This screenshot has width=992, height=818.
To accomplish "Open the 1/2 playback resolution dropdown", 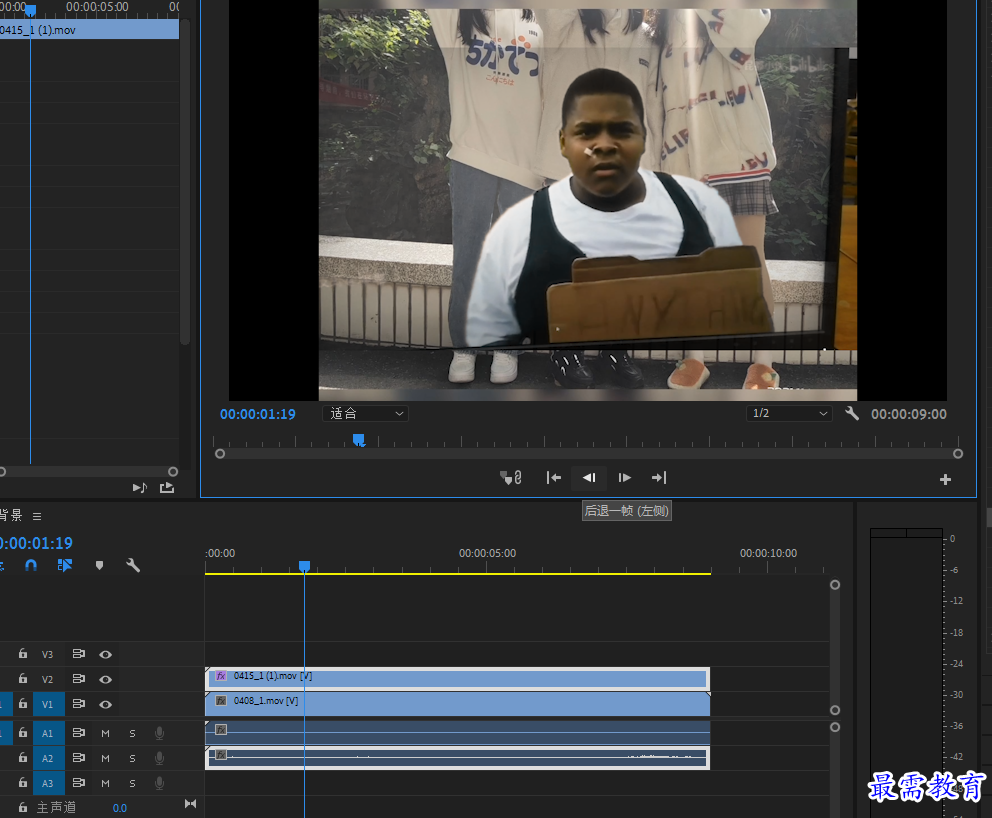I will click(788, 413).
